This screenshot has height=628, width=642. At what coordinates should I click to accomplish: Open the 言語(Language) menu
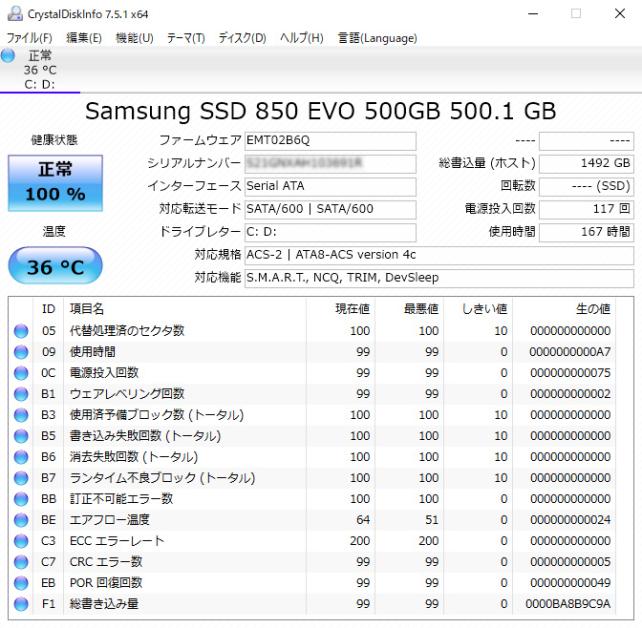click(x=377, y=38)
